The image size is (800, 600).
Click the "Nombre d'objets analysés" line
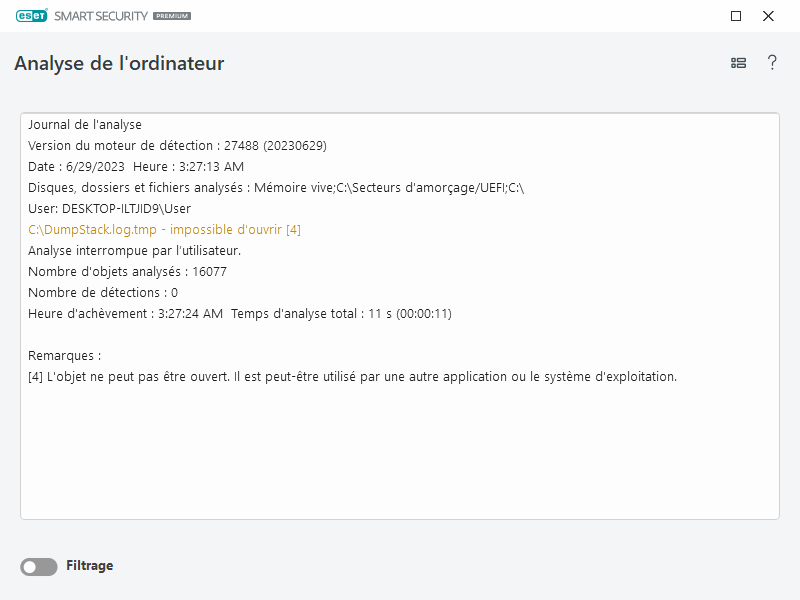coord(127,272)
